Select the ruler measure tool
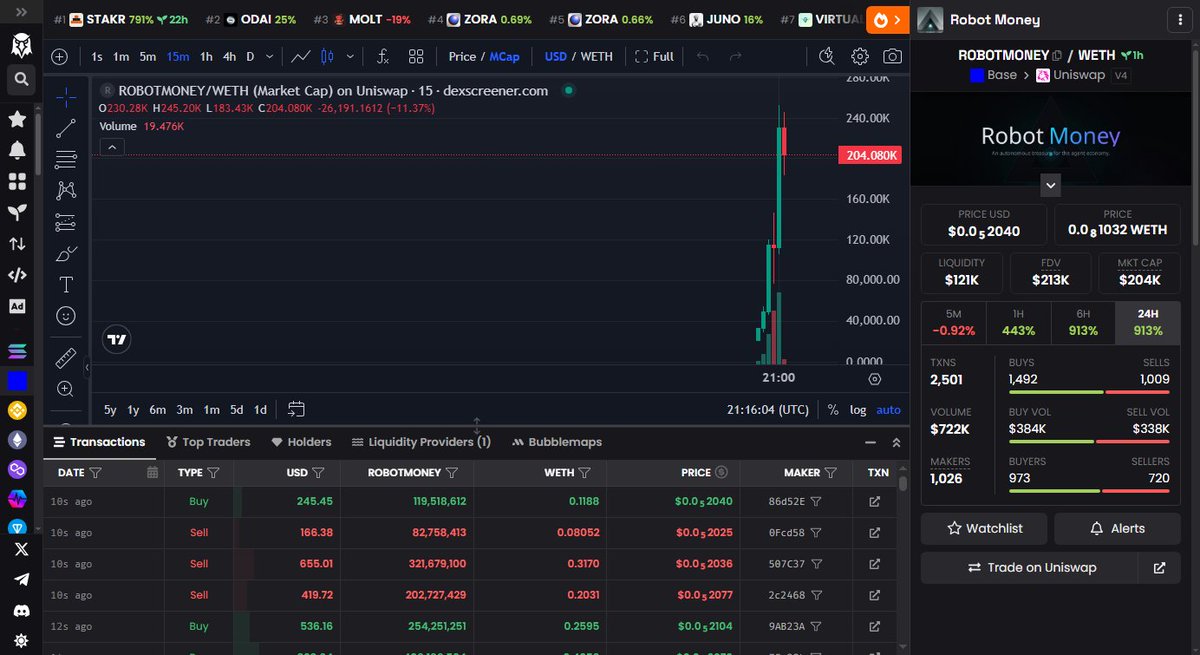 pos(66,357)
